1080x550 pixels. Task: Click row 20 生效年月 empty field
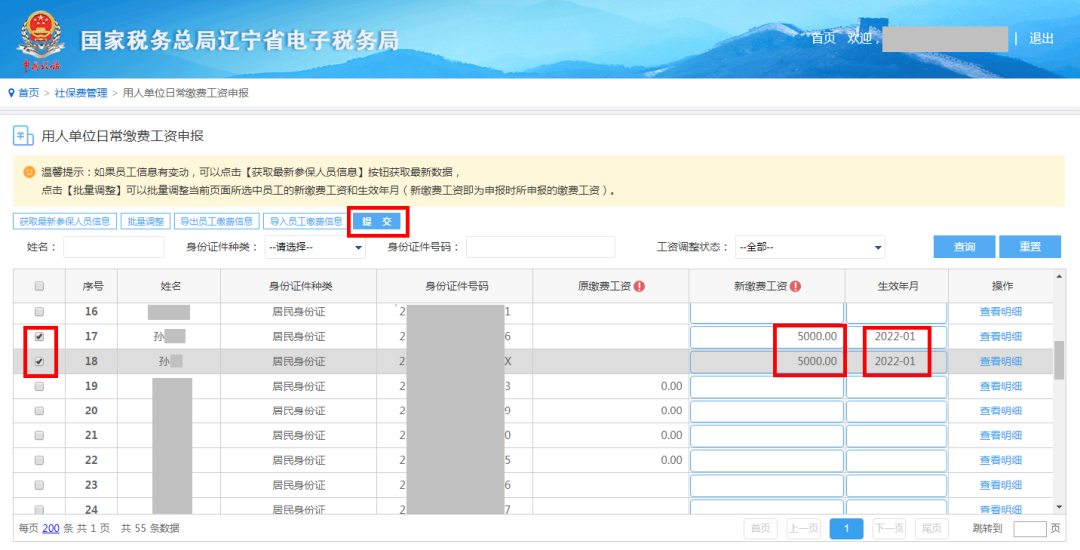click(x=897, y=411)
